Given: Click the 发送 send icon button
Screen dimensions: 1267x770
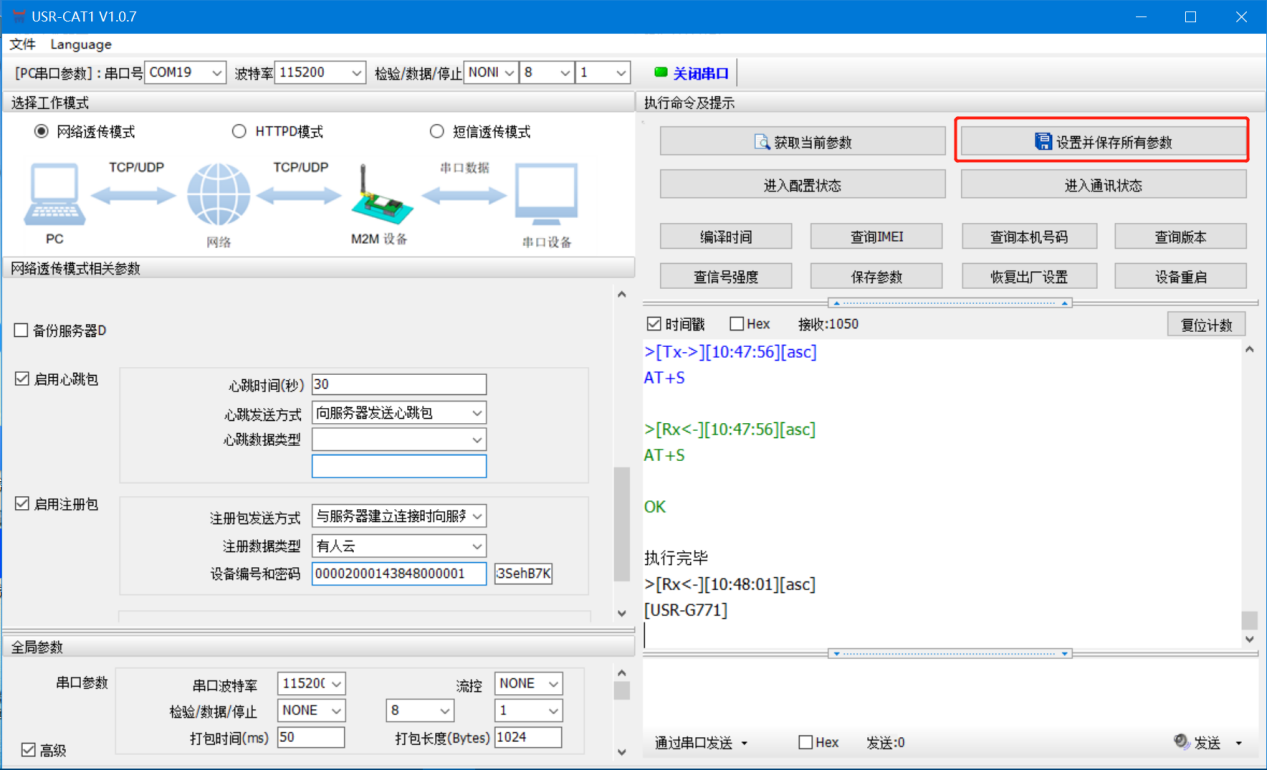Looking at the screenshot, I should click(x=1182, y=742).
